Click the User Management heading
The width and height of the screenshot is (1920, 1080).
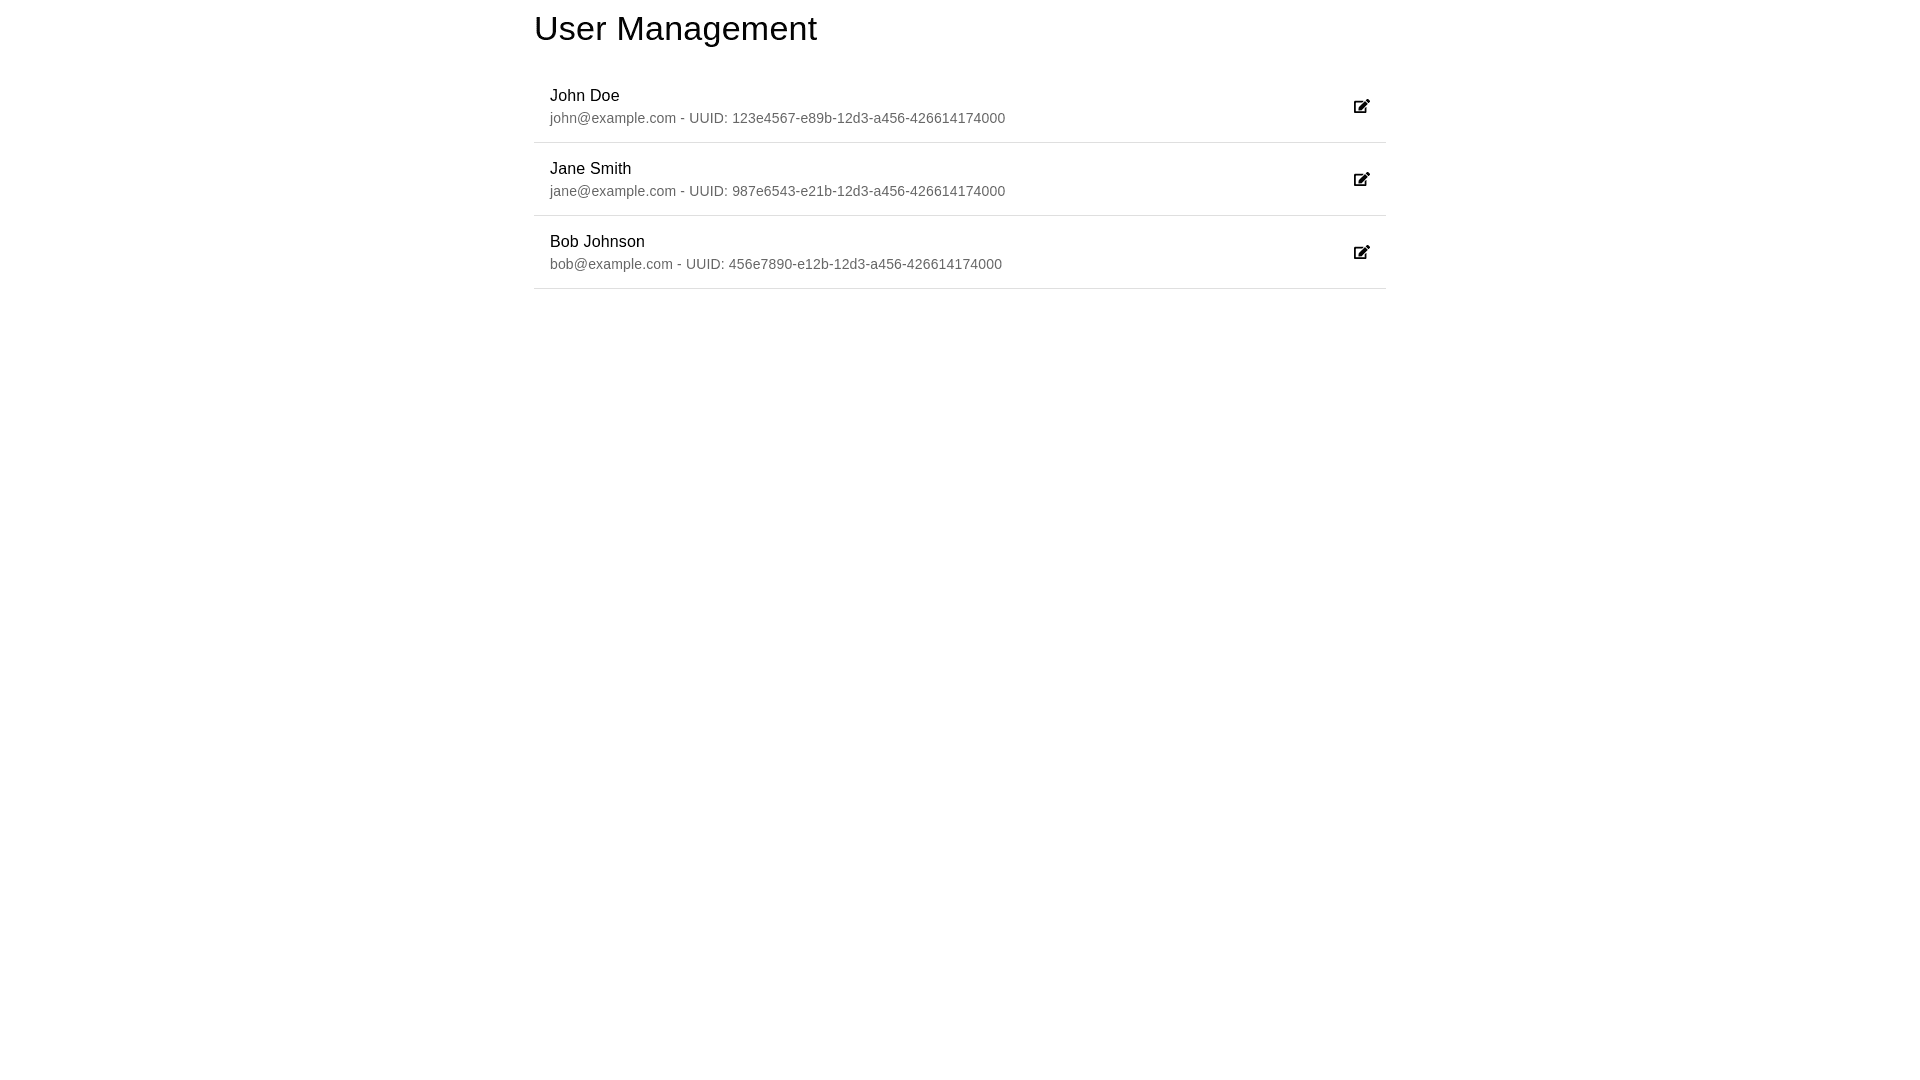pyautogui.click(x=675, y=29)
